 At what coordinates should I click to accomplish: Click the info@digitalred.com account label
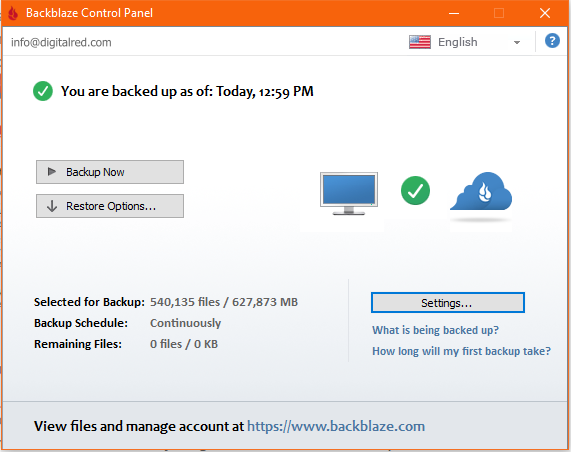coord(61,42)
